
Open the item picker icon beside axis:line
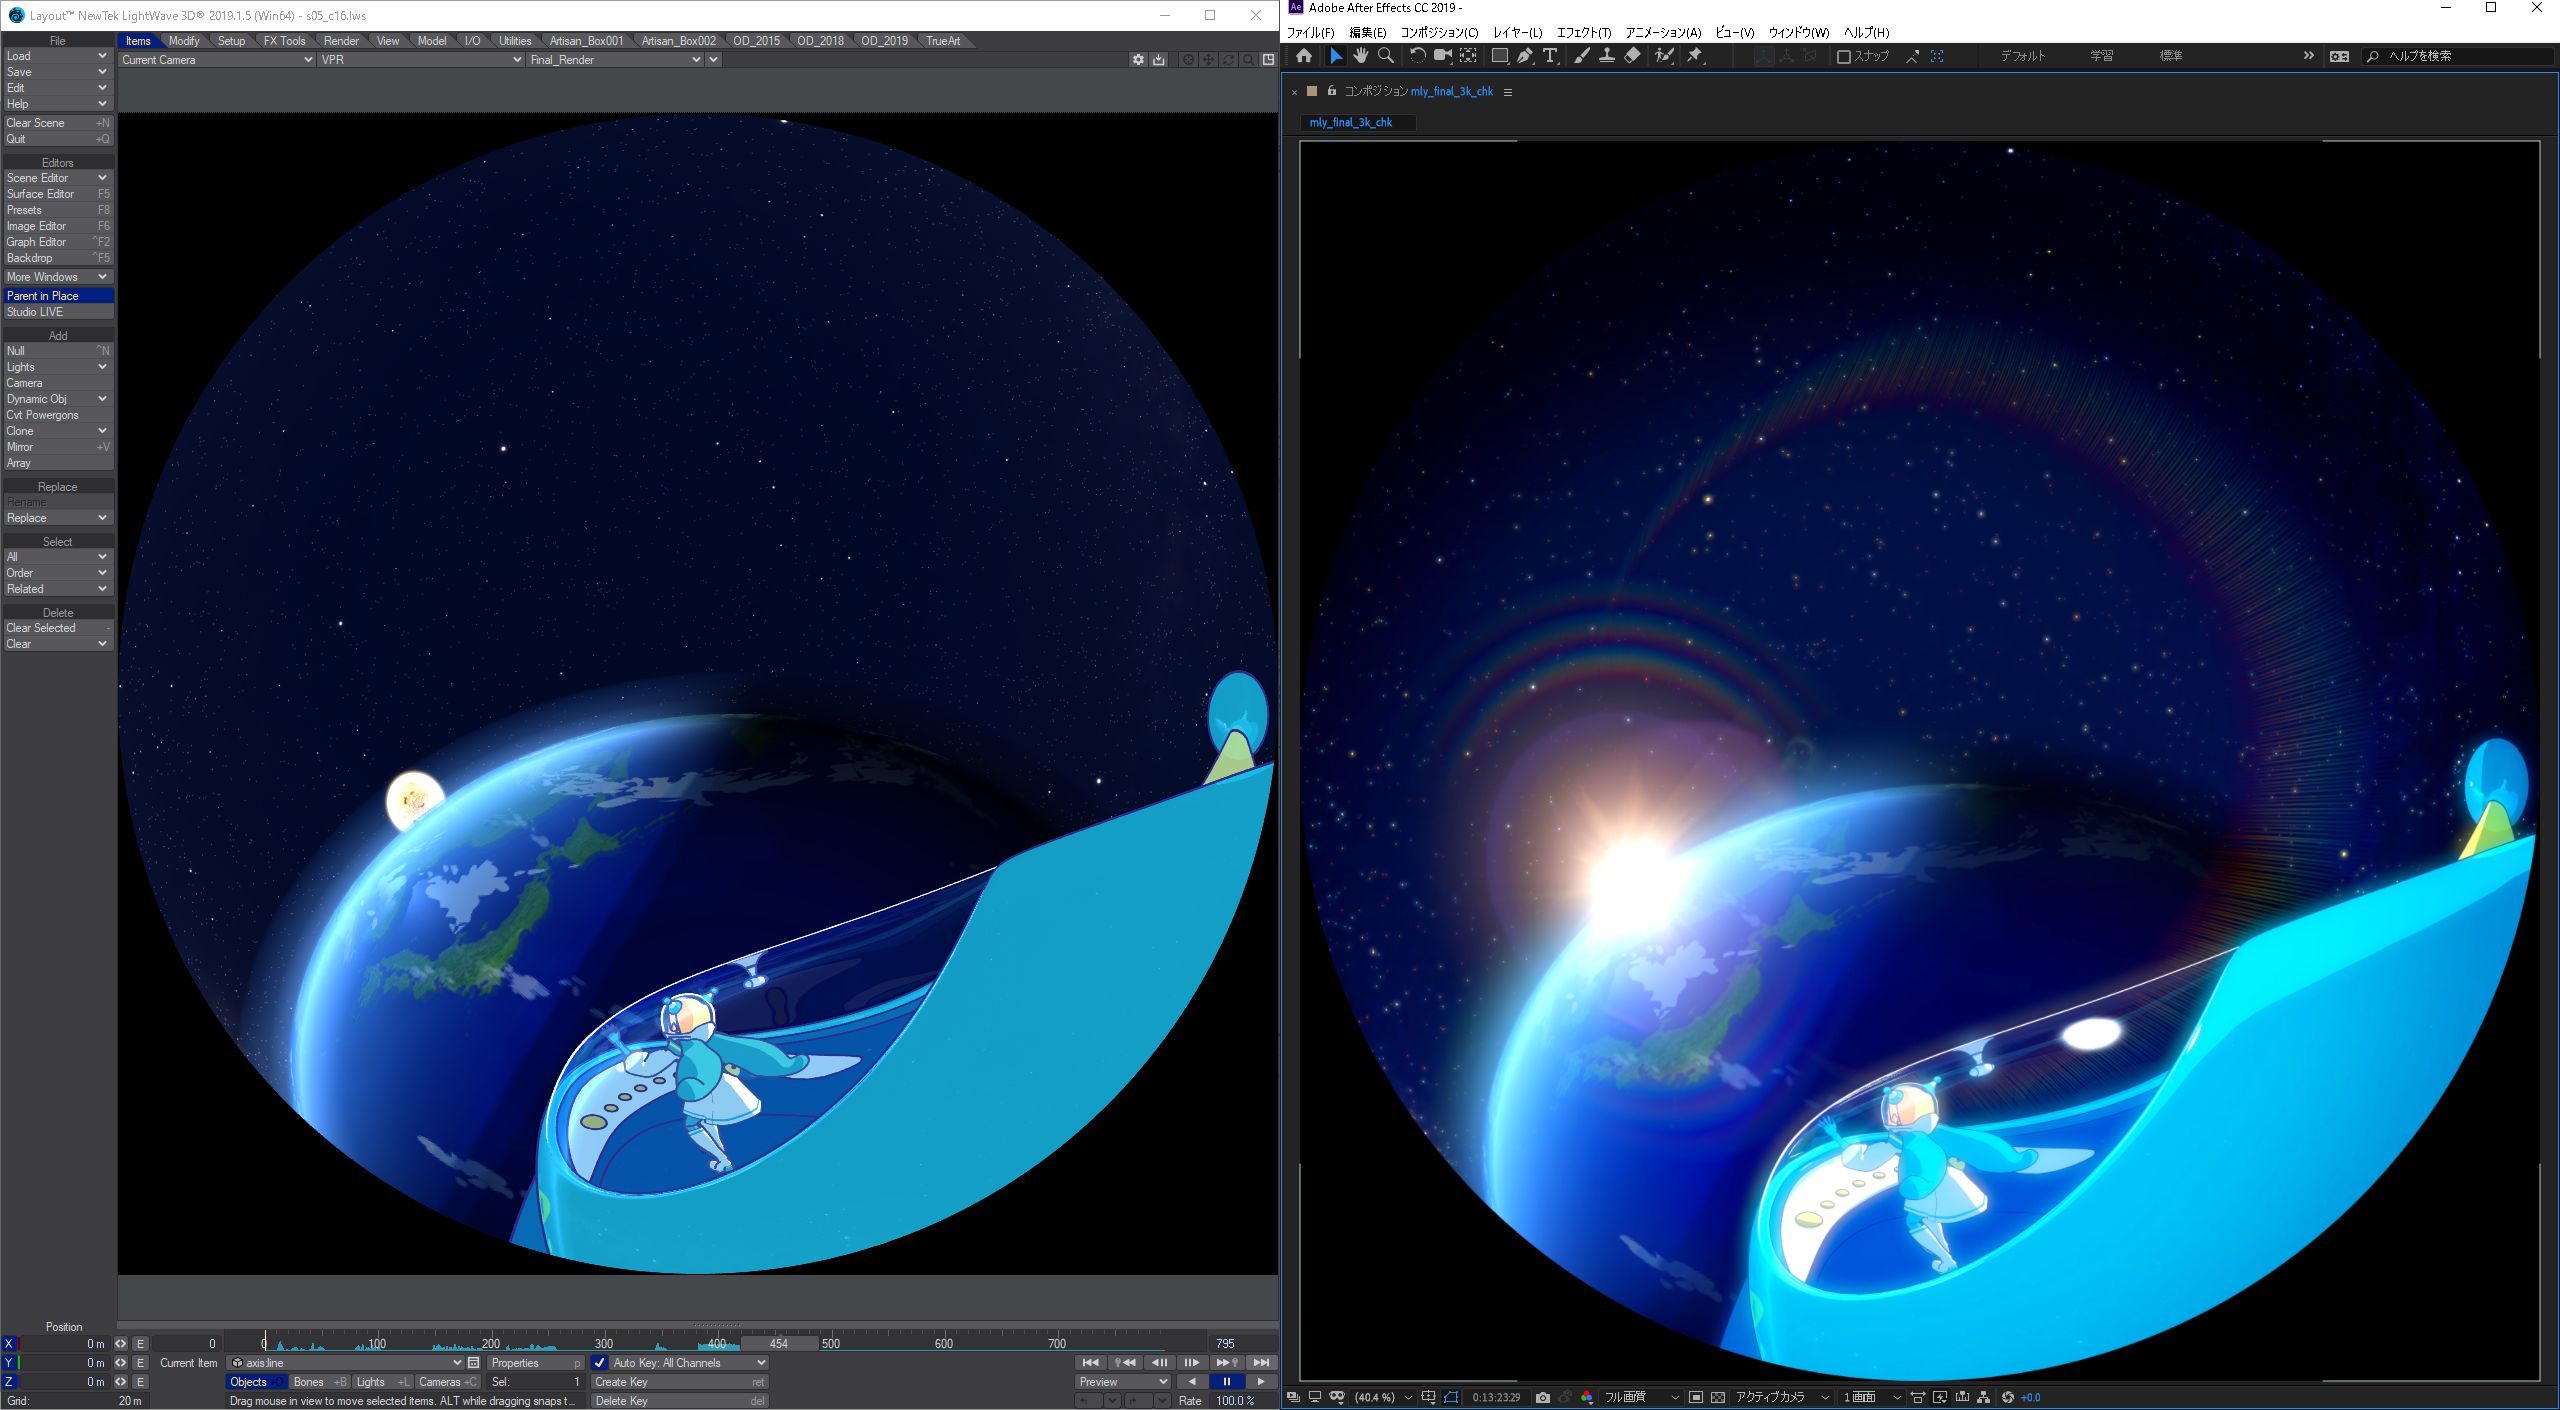coord(474,1363)
